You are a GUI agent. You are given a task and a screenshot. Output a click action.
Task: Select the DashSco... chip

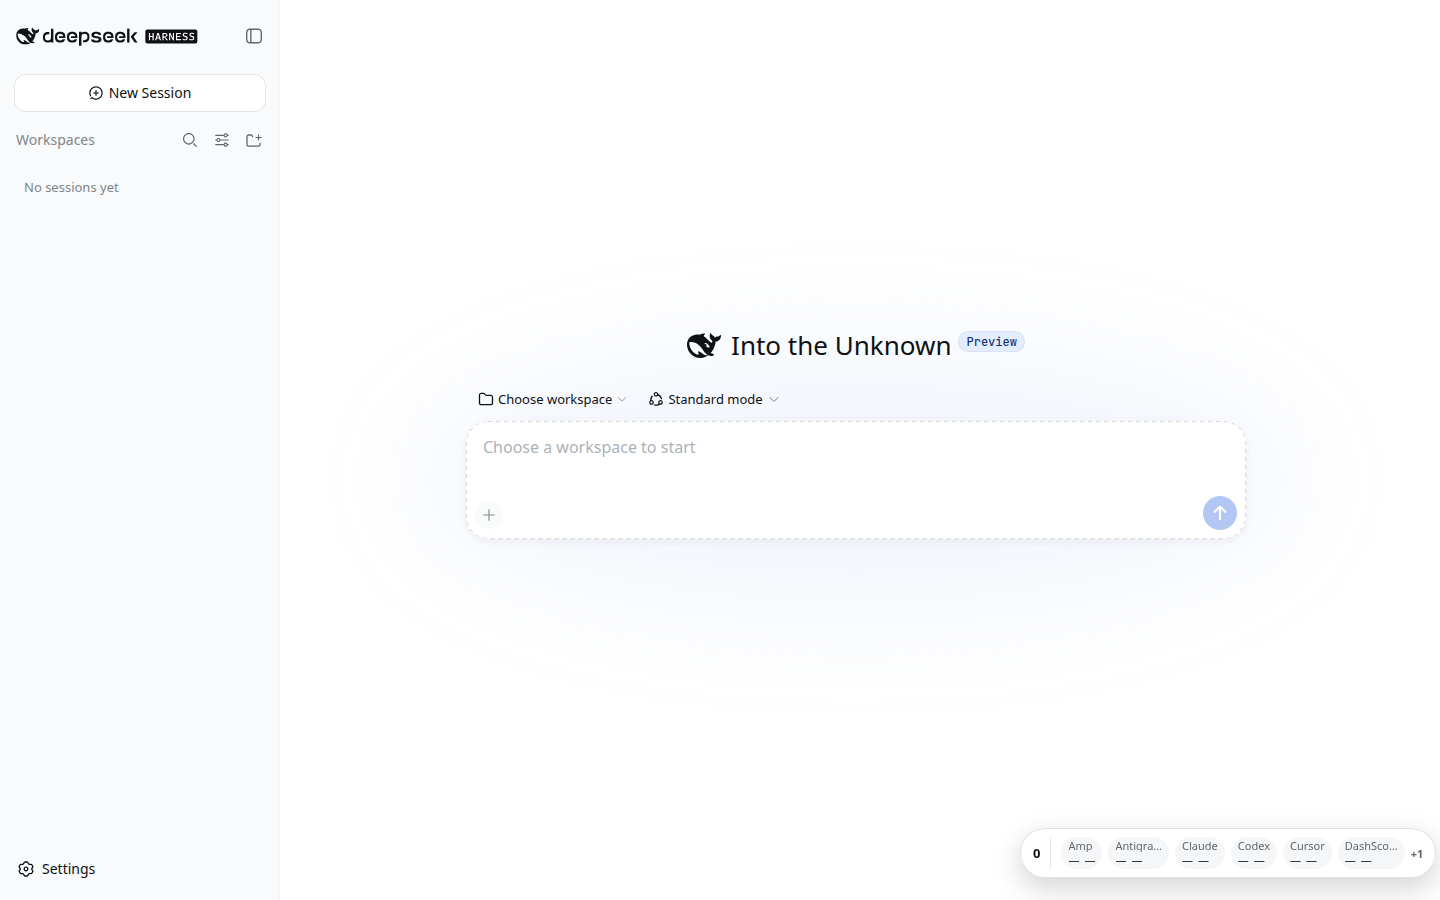[x=1371, y=853]
